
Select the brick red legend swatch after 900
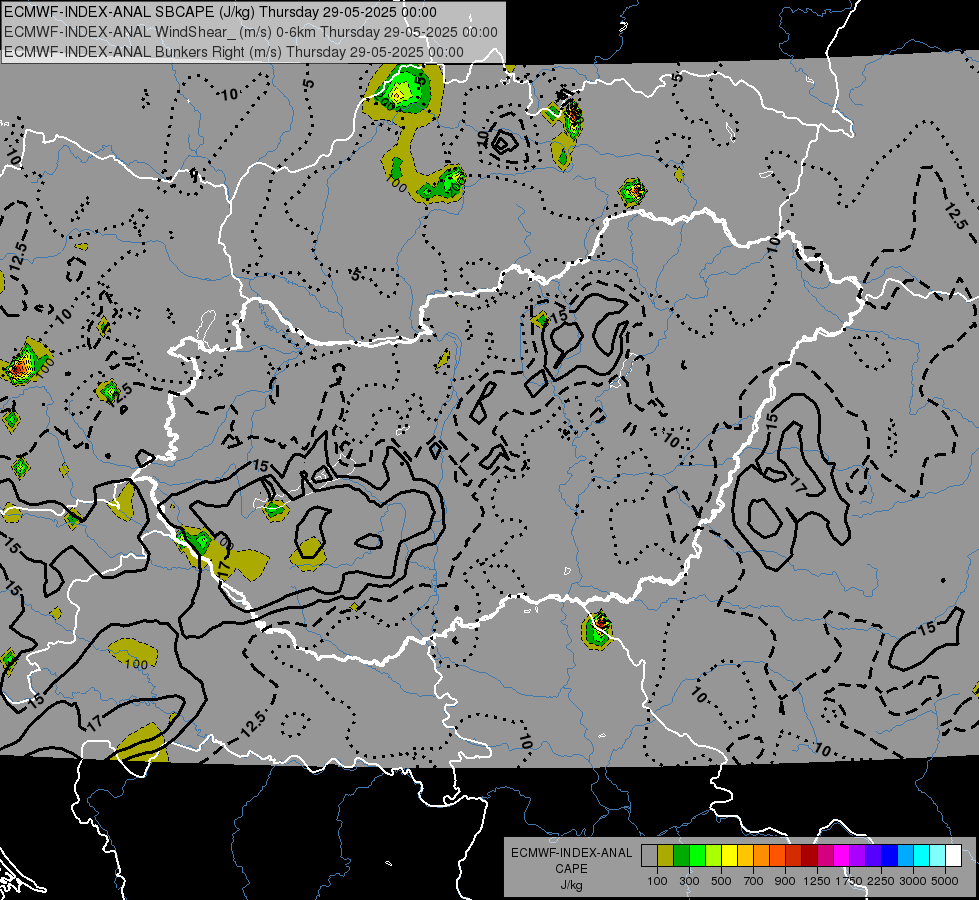tap(794, 856)
